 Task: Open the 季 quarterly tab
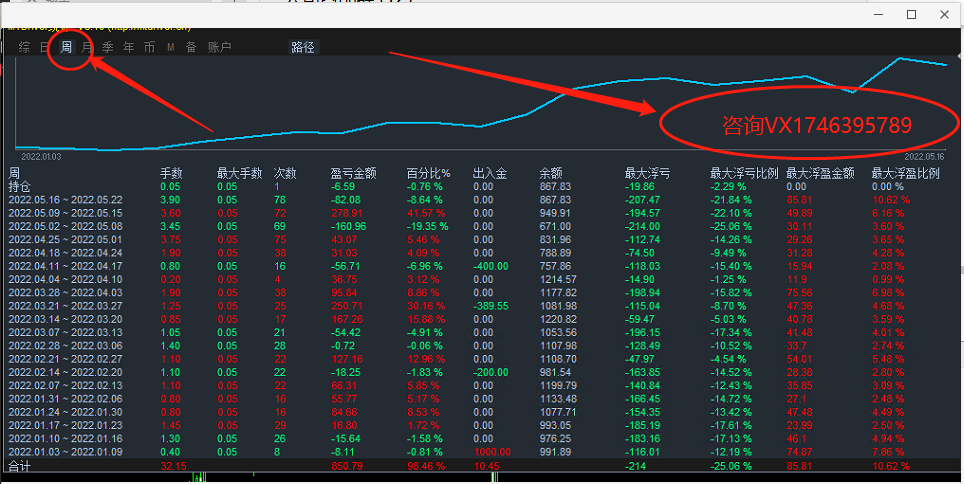pos(108,47)
